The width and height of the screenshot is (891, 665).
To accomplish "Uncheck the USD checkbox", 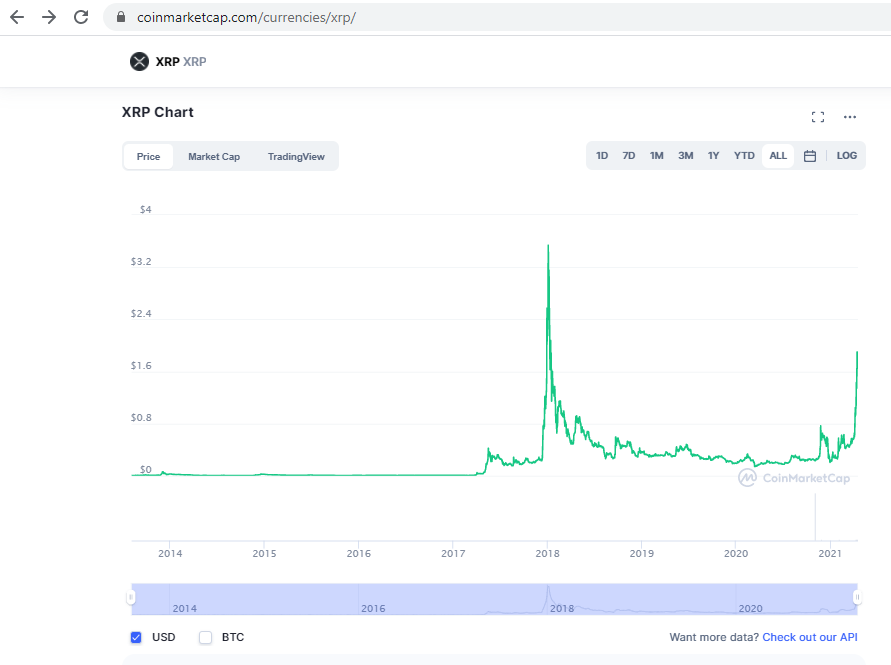I will pyautogui.click(x=136, y=637).
